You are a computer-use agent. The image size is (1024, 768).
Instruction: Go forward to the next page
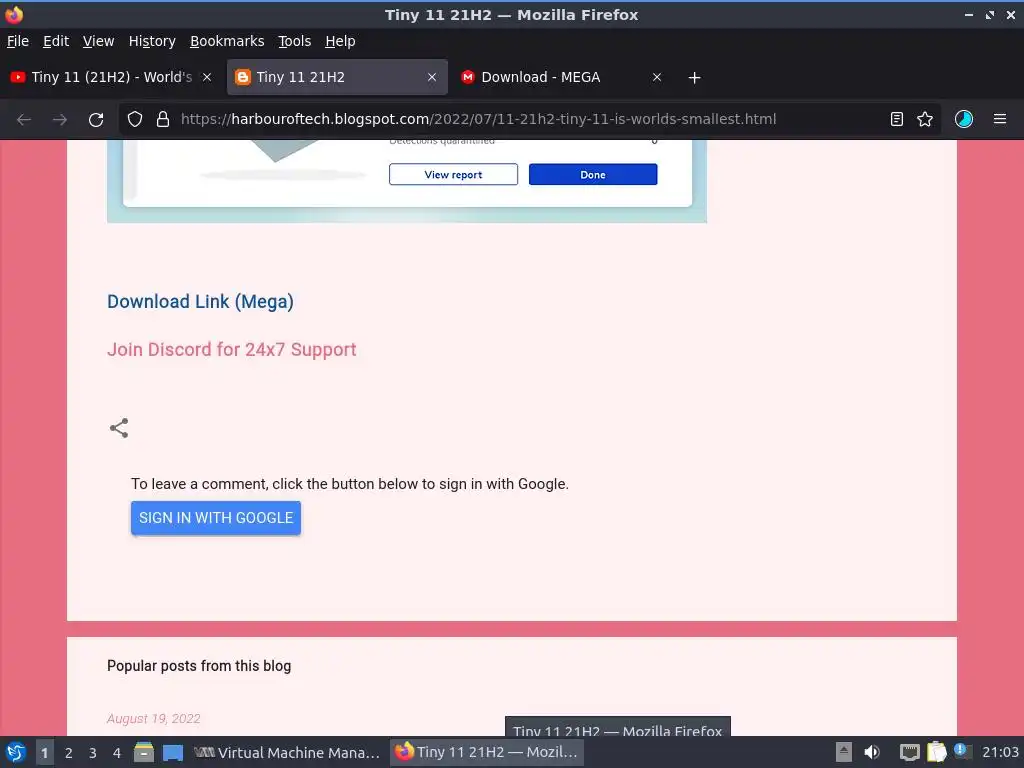60,120
